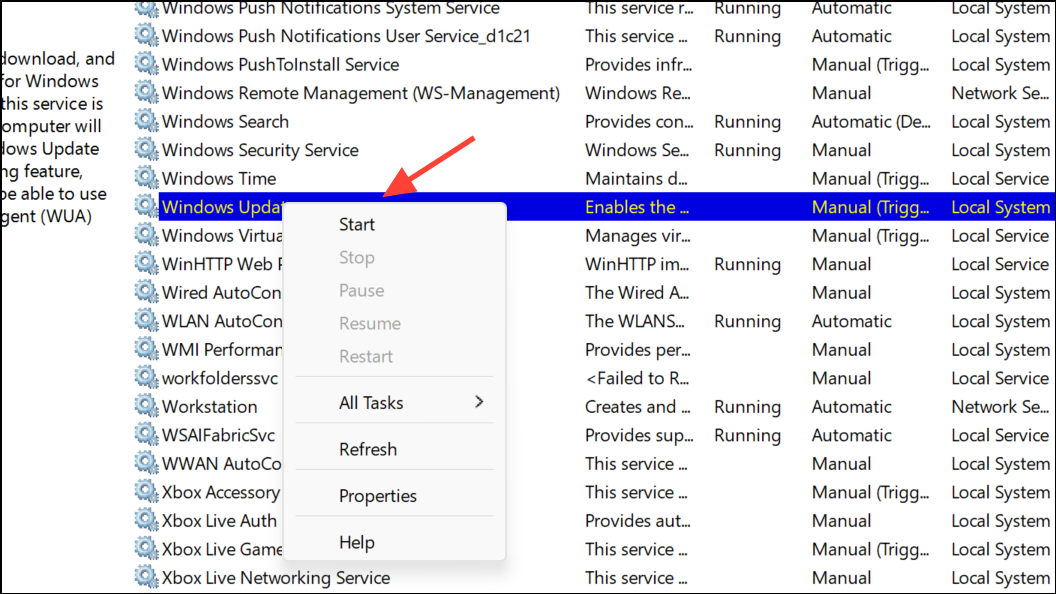1056x594 pixels.
Task: Click 'Enables the ...' description in highlighted row
Action: 637,207
